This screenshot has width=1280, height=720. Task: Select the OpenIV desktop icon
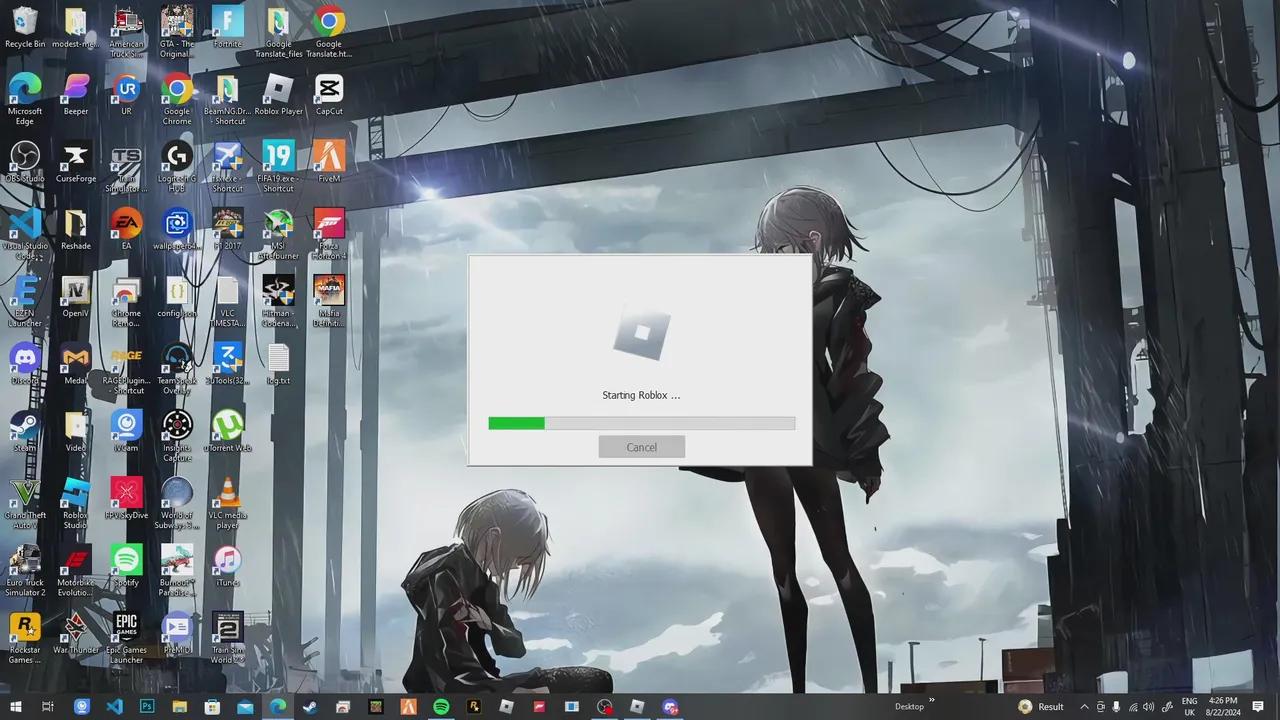click(x=76, y=297)
